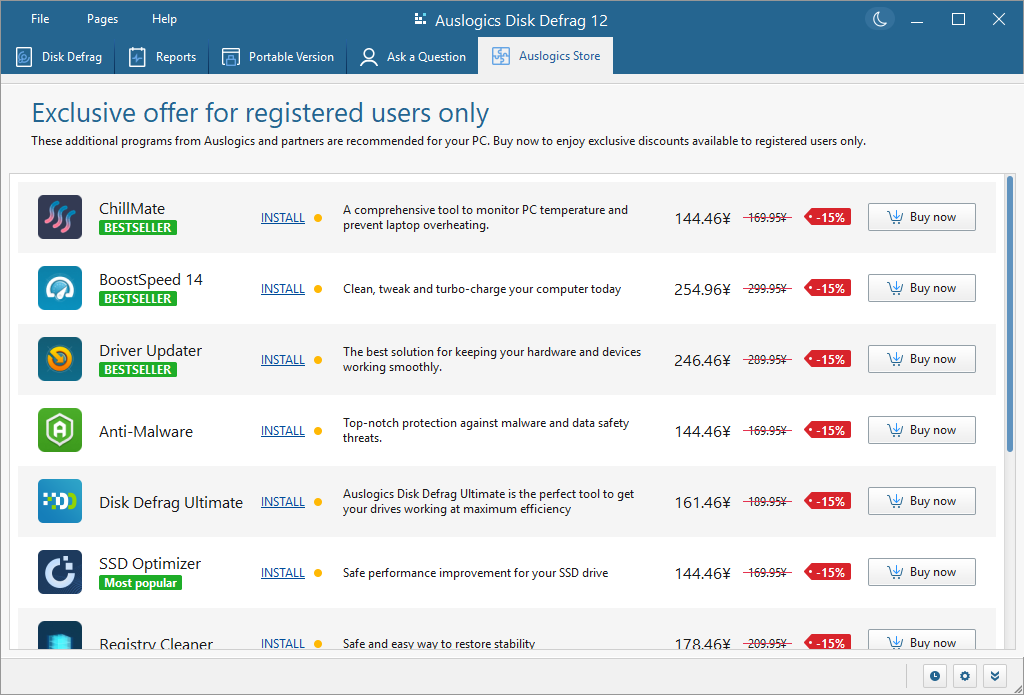
Task: Install SSD Optimizer via INSTALL link
Action: tap(283, 573)
